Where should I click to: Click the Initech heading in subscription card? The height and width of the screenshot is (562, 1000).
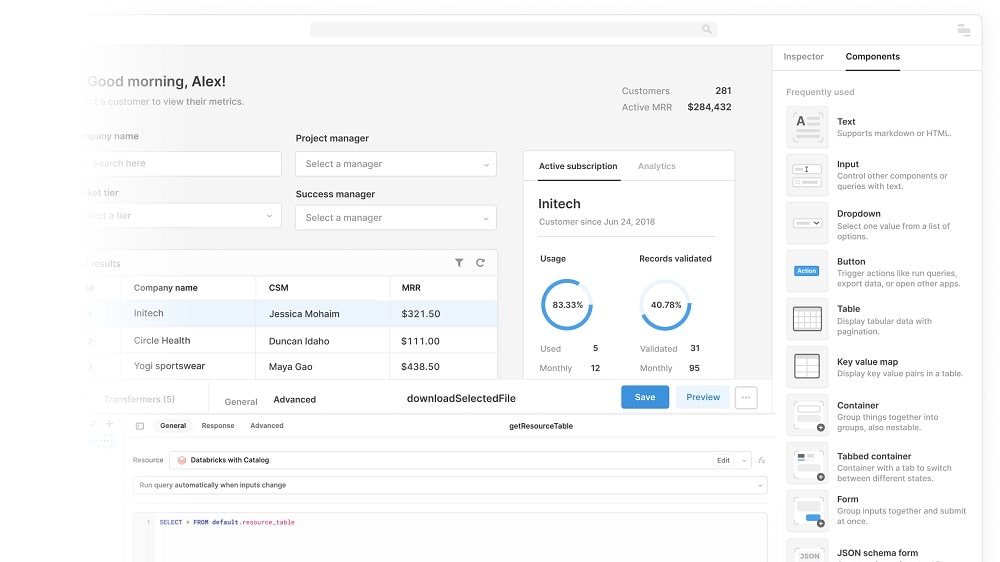559,204
